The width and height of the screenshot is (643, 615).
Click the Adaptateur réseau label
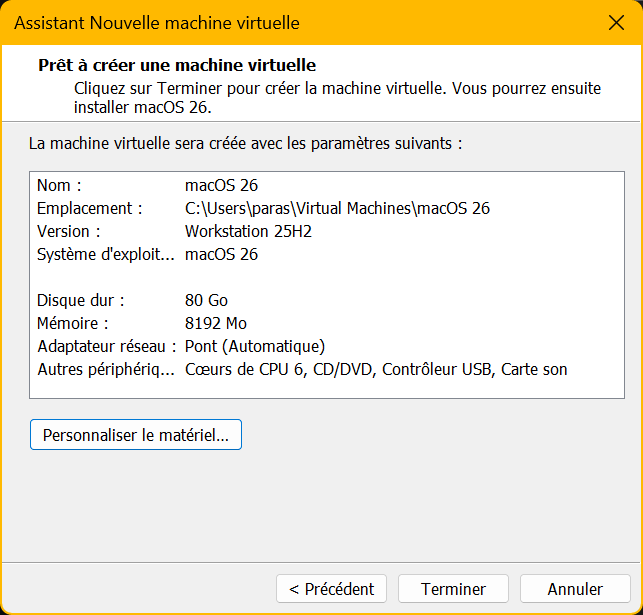click(105, 346)
